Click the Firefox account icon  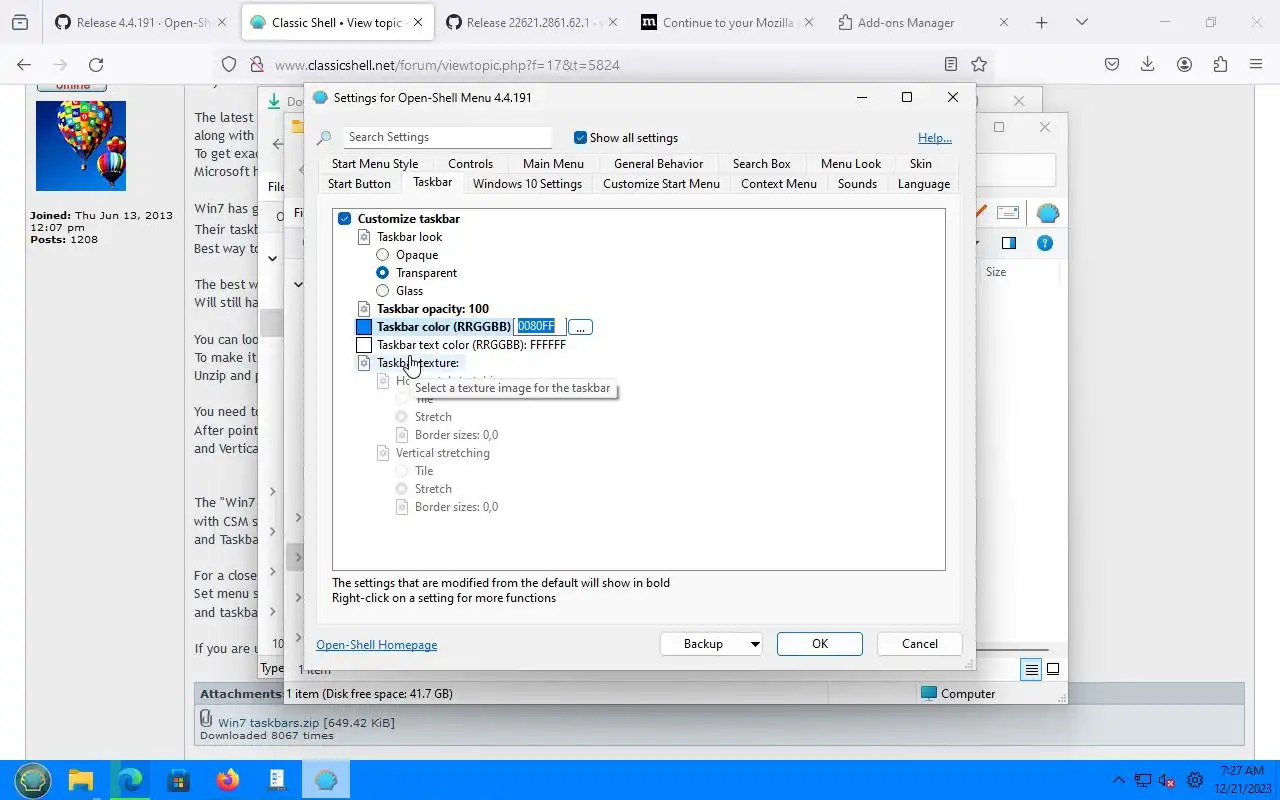1184,64
